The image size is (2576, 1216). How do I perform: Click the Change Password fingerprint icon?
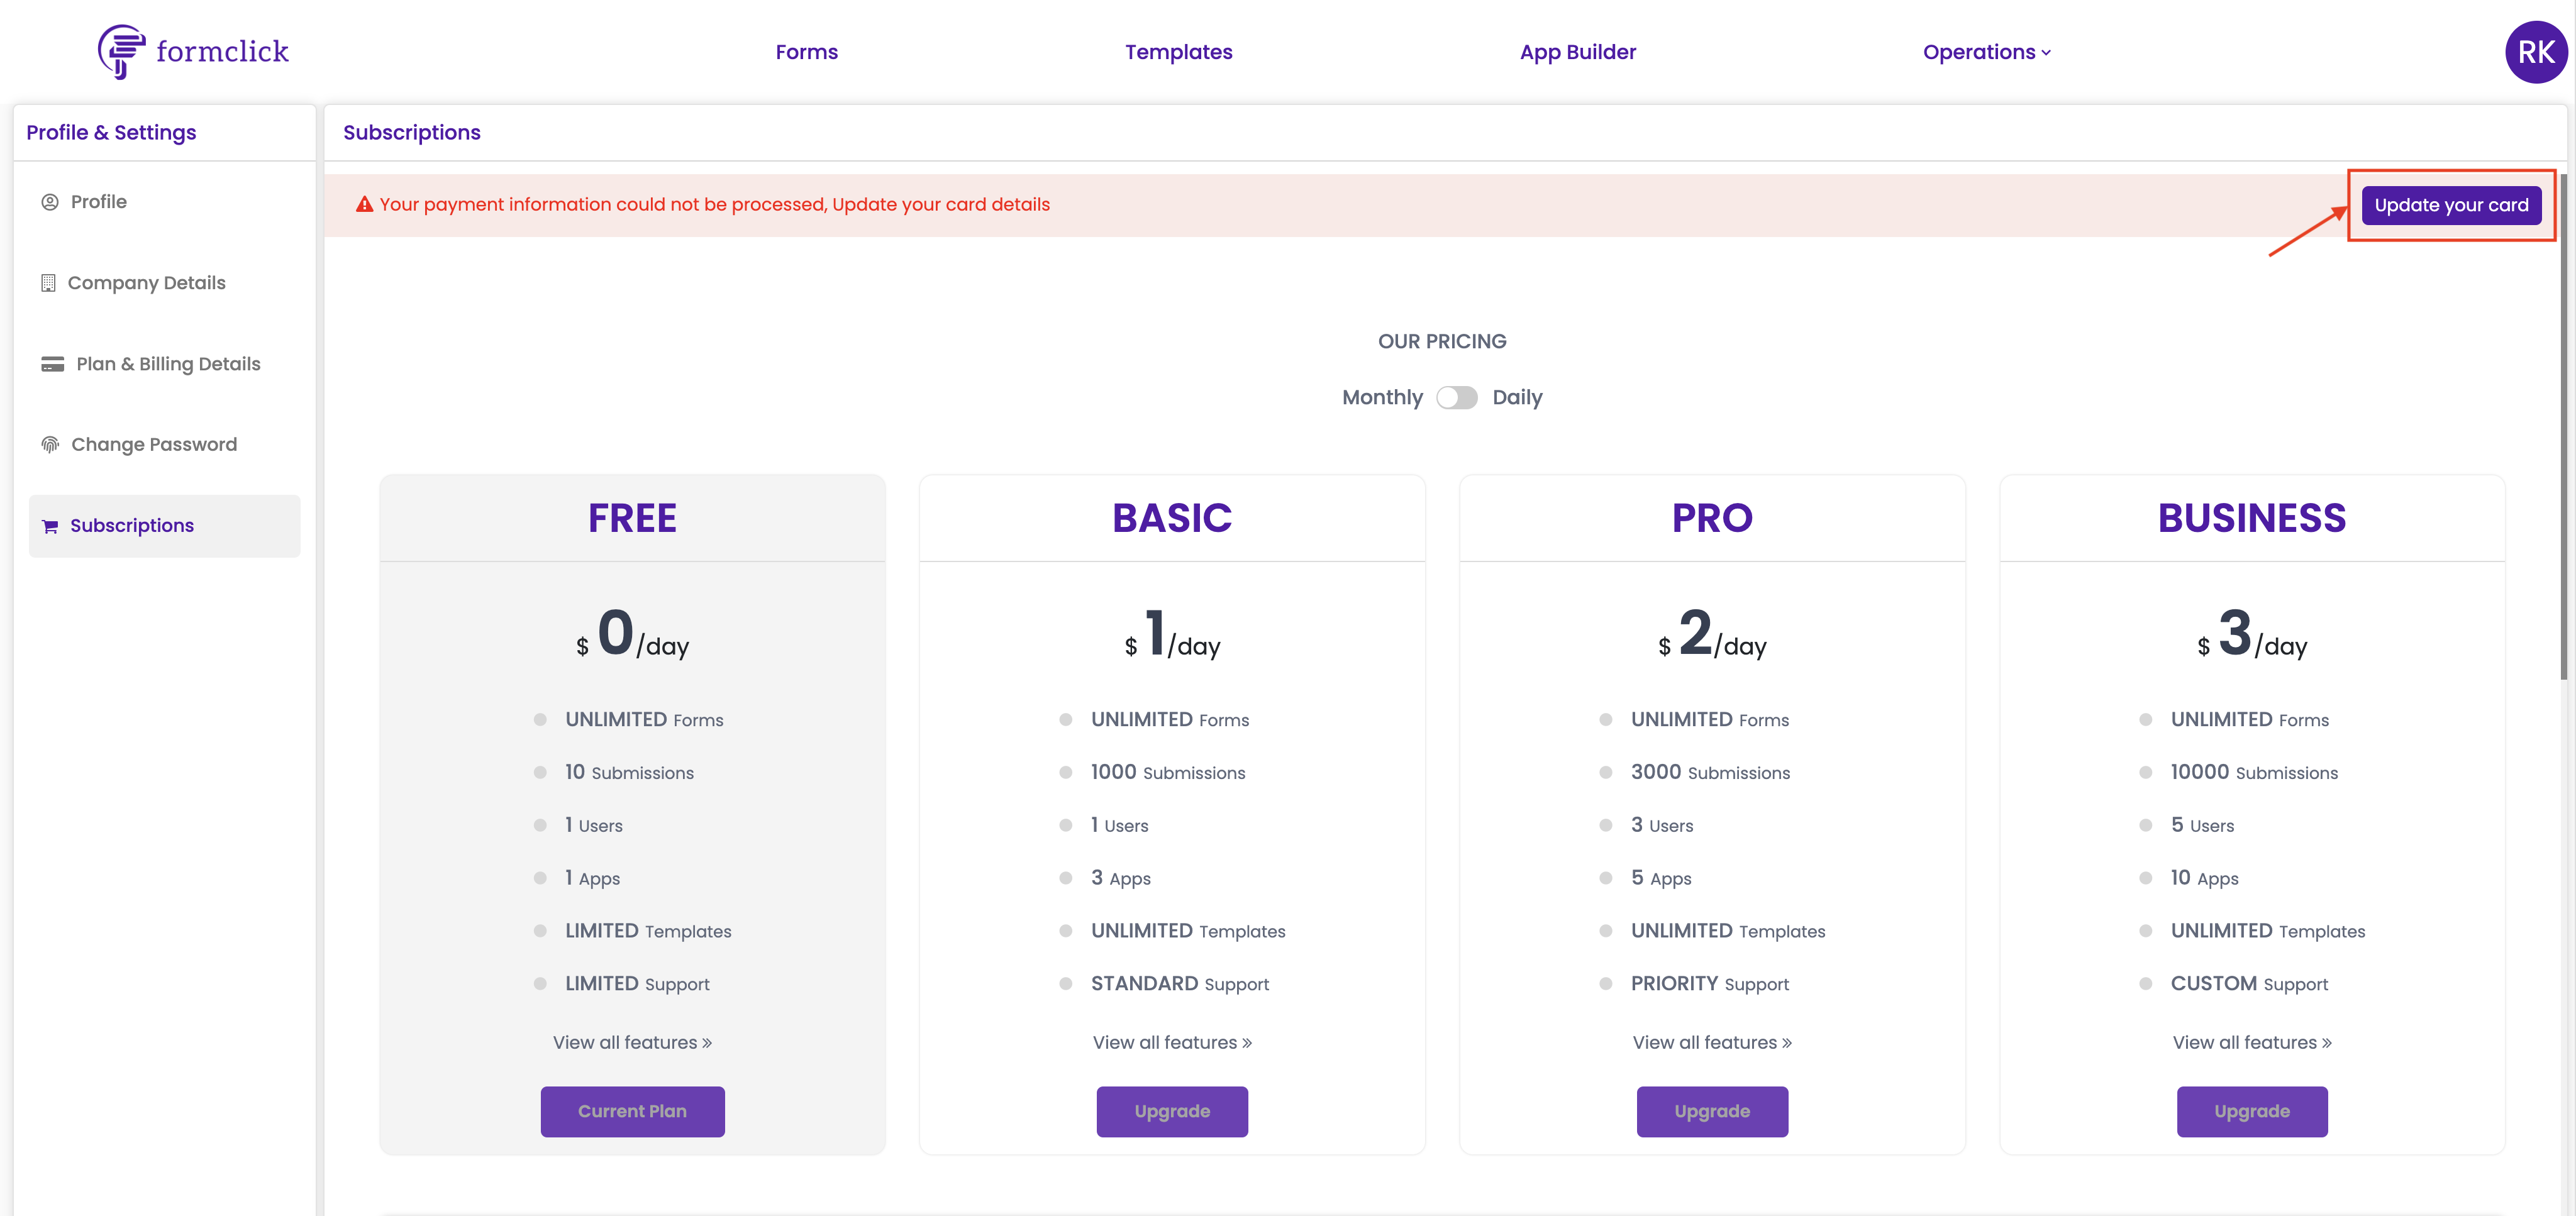pos(50,444)
